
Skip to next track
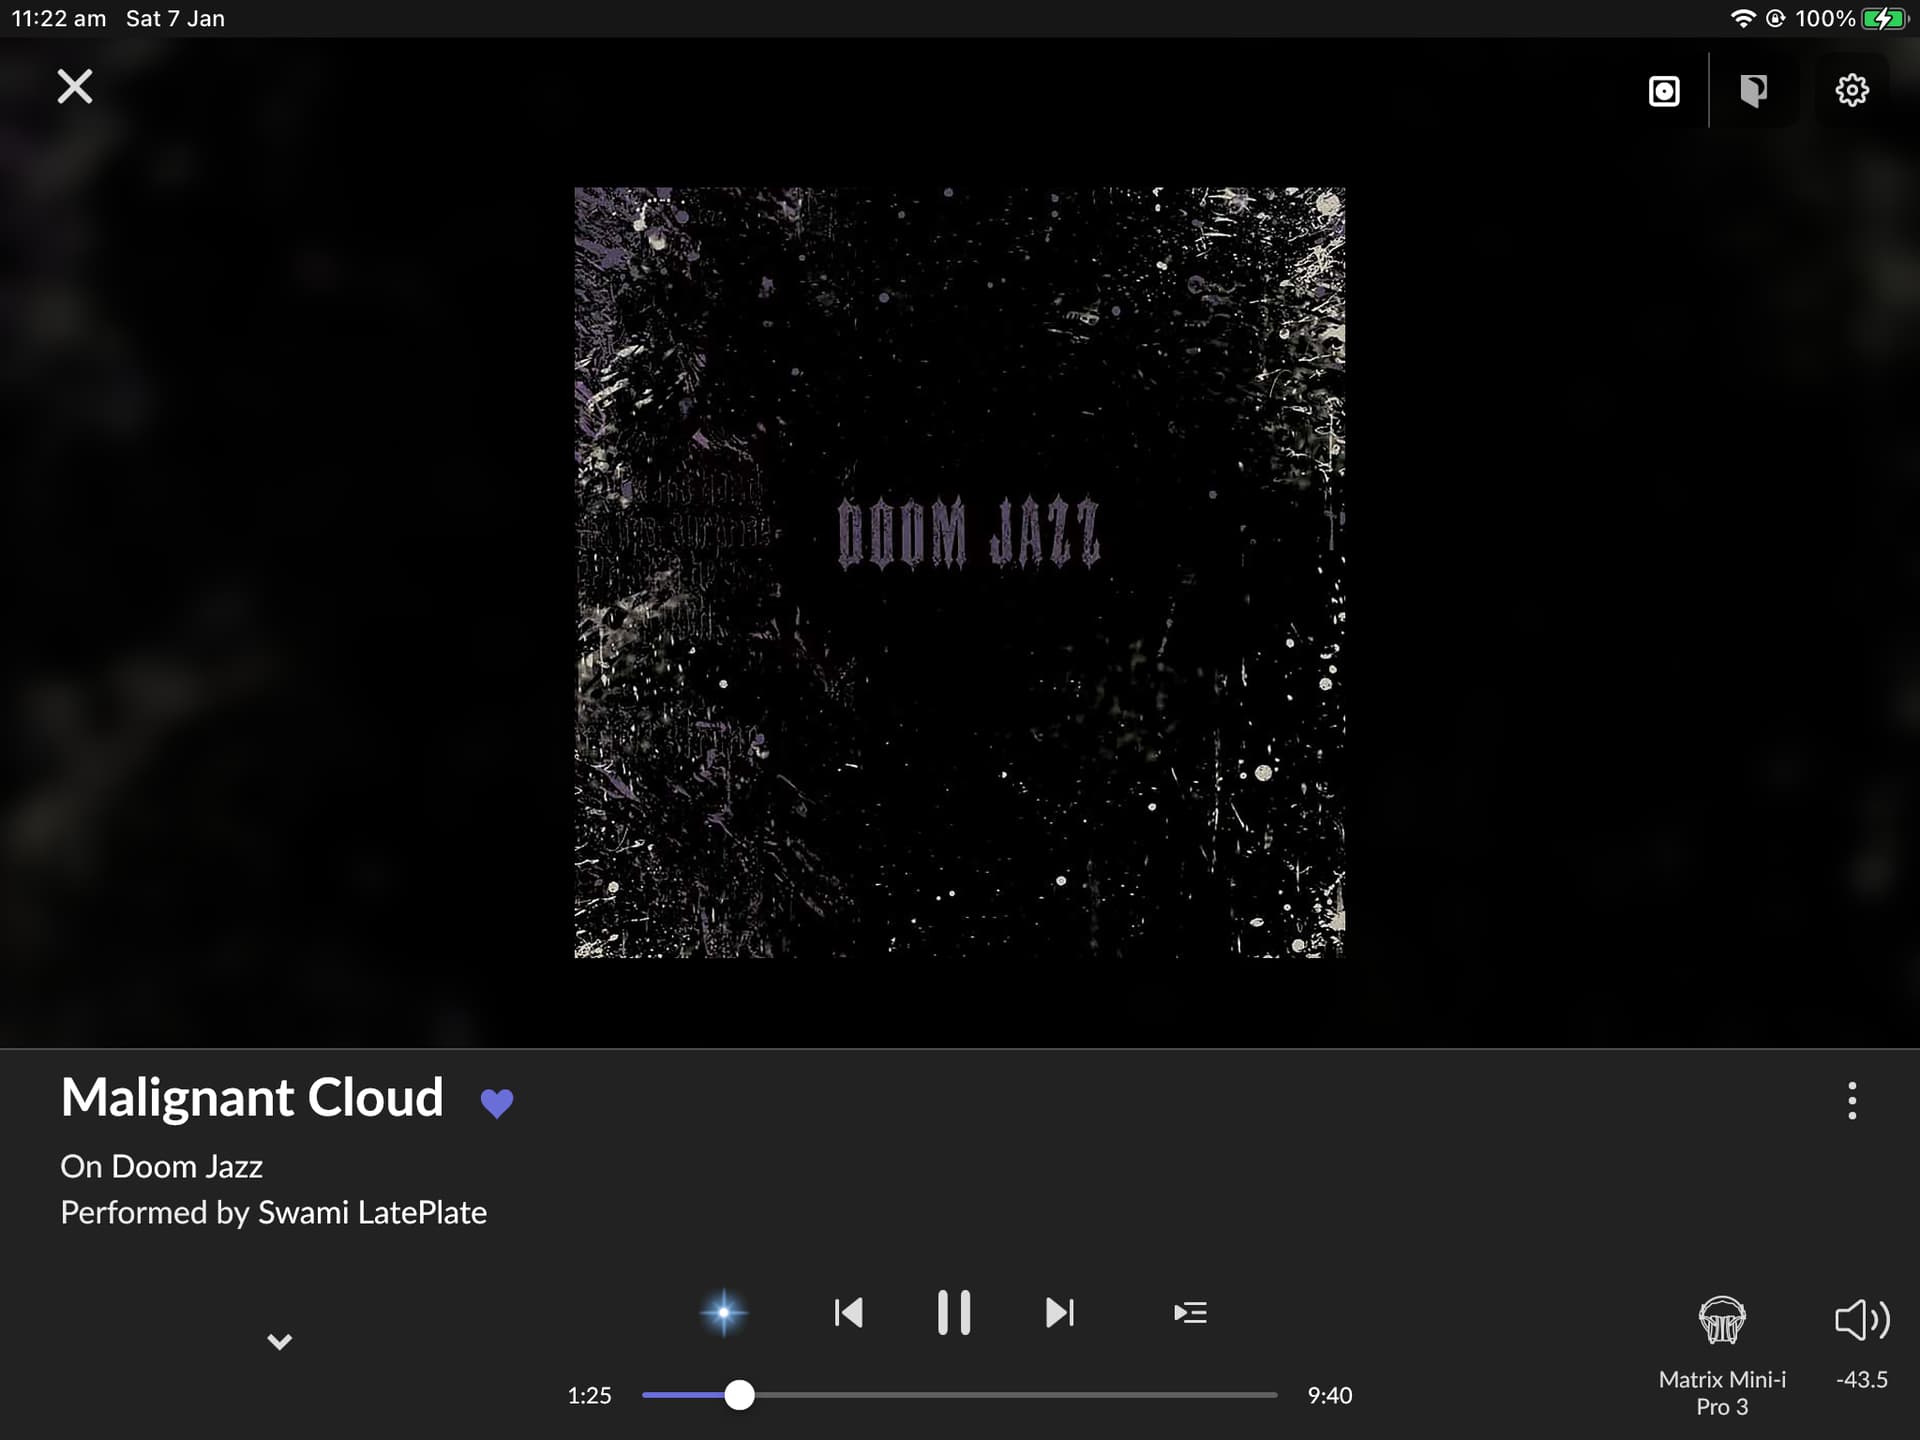[1060, 1312]
